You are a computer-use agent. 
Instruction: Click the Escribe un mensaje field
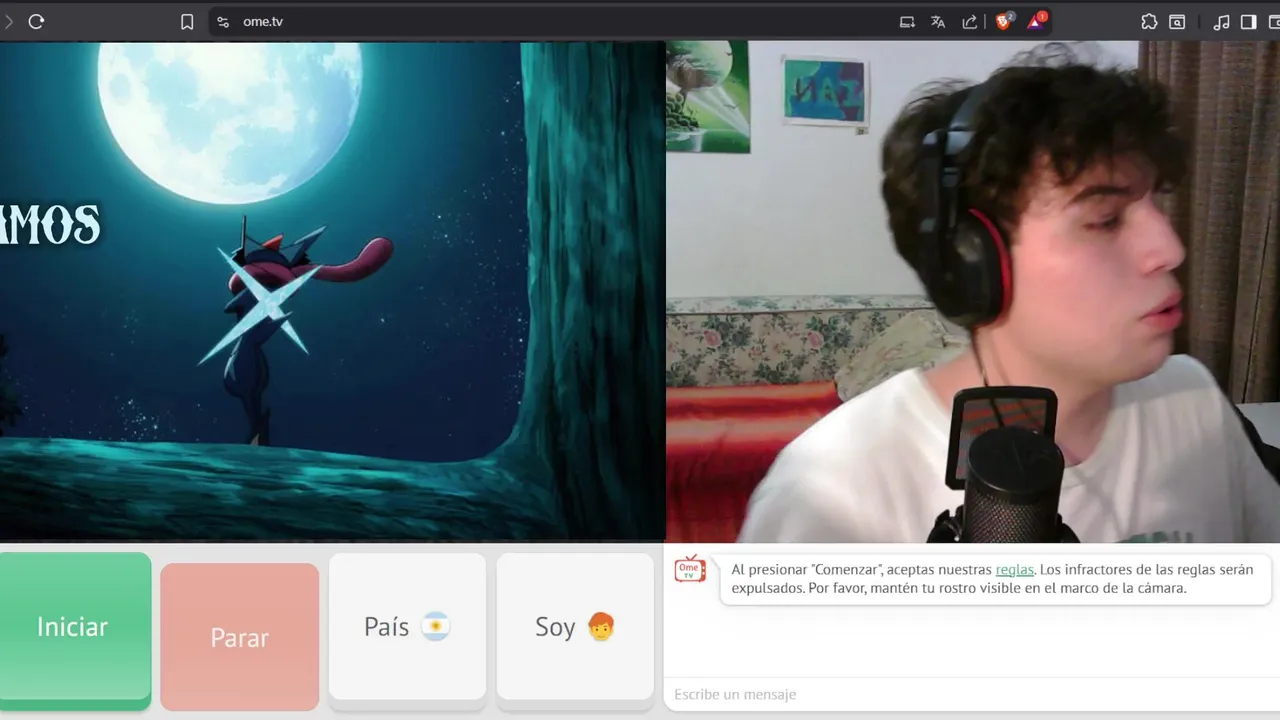tap(971, 694)
